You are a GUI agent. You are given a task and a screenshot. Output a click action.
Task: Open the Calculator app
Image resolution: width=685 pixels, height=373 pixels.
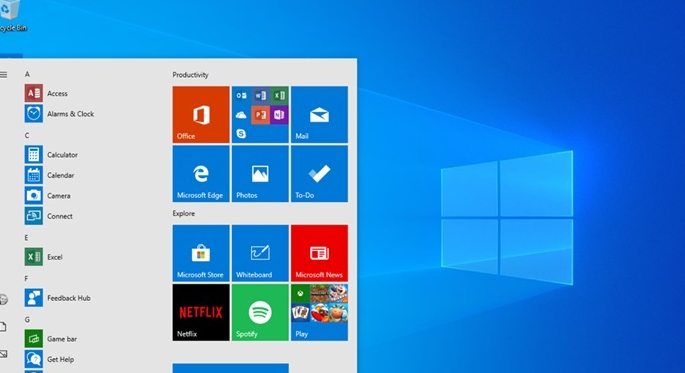point(51,155)
